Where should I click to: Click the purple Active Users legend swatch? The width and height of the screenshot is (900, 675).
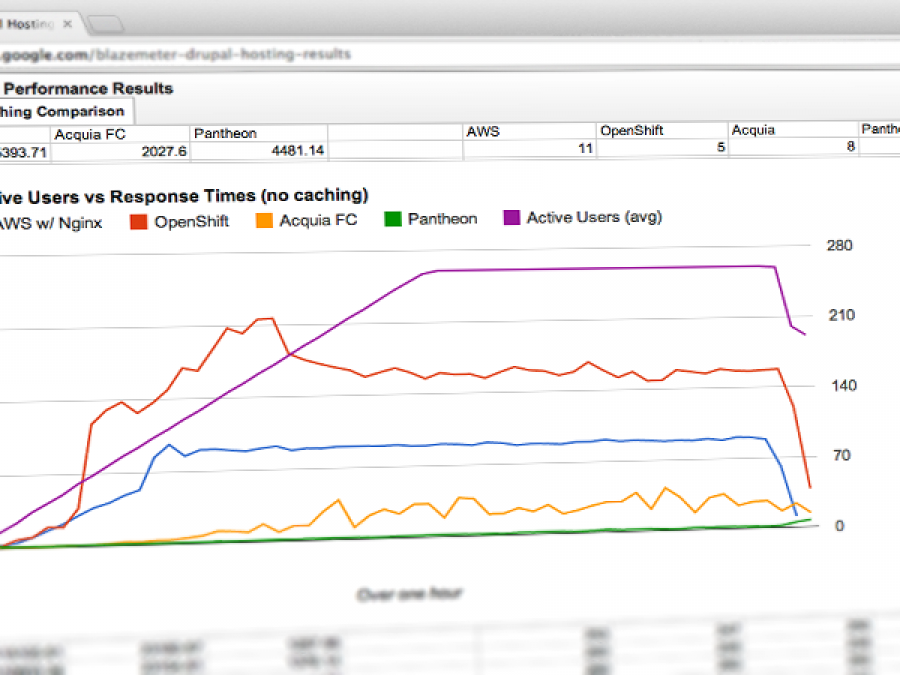pos(511,218)
